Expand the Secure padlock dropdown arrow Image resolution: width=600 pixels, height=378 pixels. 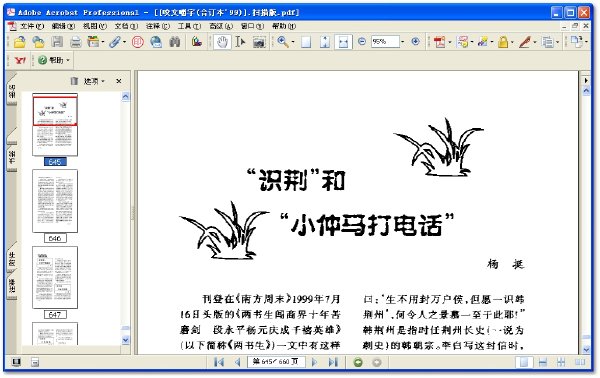(513, 42)
